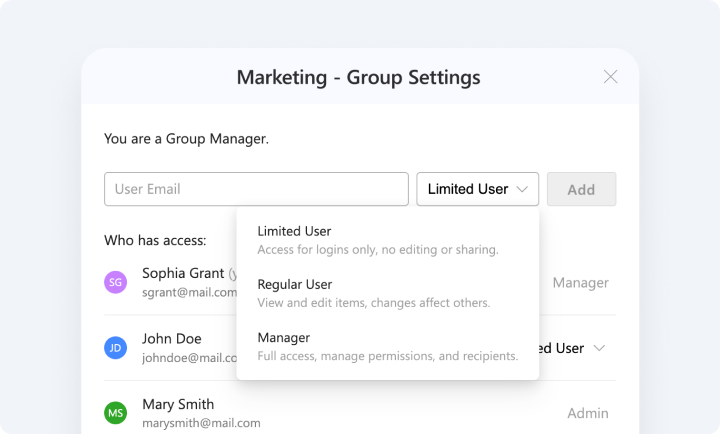Click the Sophia Grant name
This screenshot has height=435, width=720.
pyautogui.click(x=183, y=273)
